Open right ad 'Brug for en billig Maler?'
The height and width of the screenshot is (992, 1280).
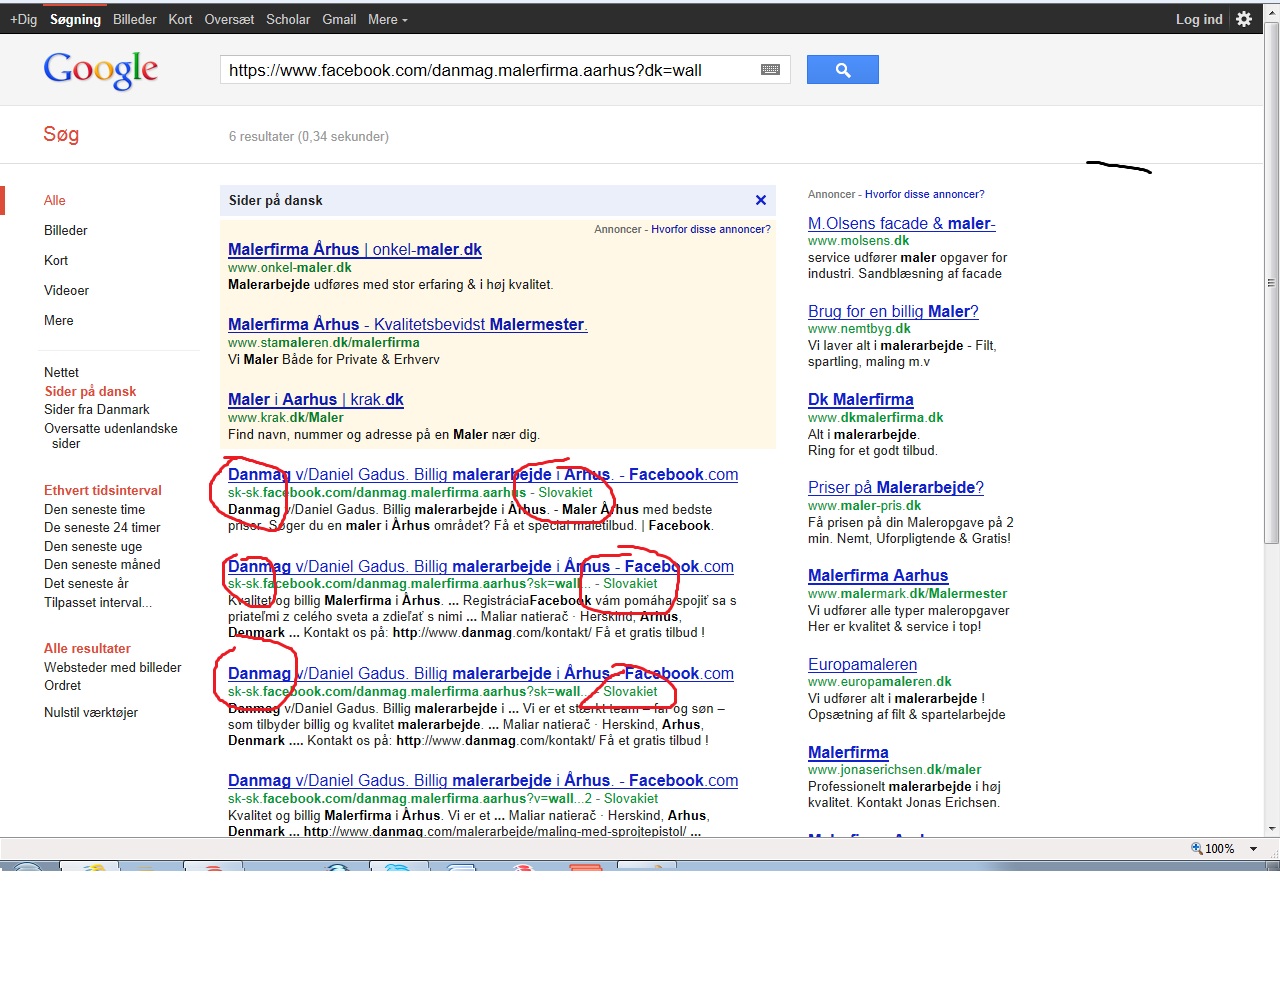pyautogui.click(x=893, y=311)
